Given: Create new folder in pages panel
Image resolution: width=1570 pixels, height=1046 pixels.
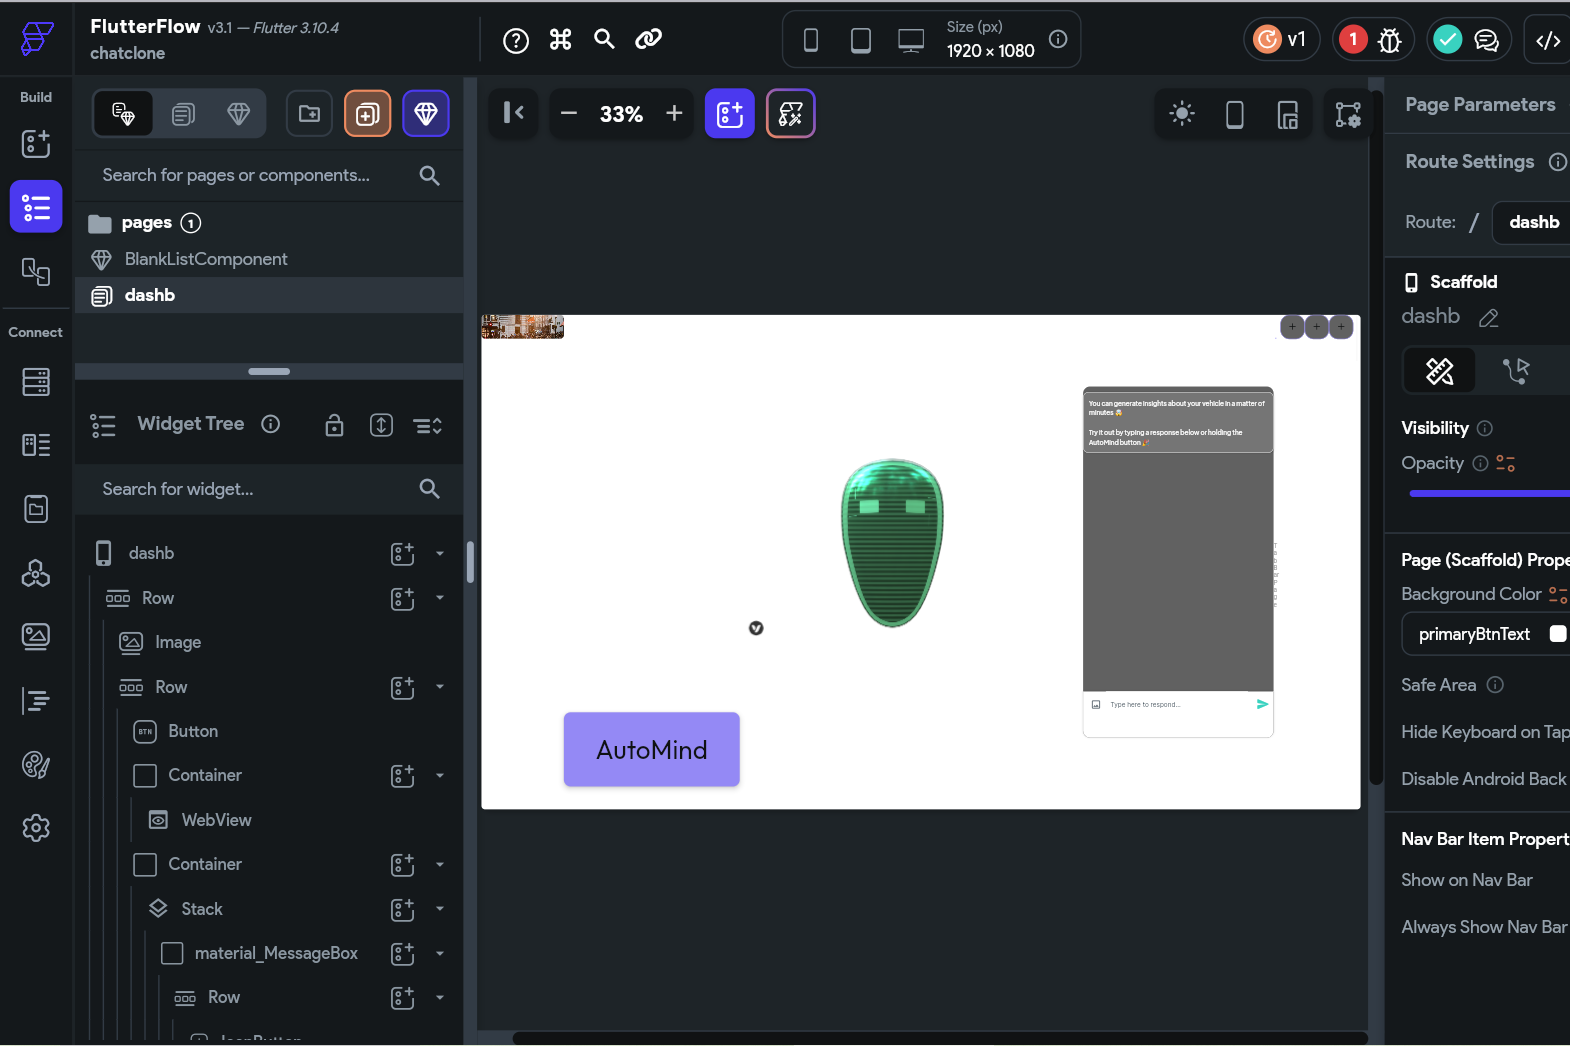Looking at the screenshot, I should tap(310, 114).
